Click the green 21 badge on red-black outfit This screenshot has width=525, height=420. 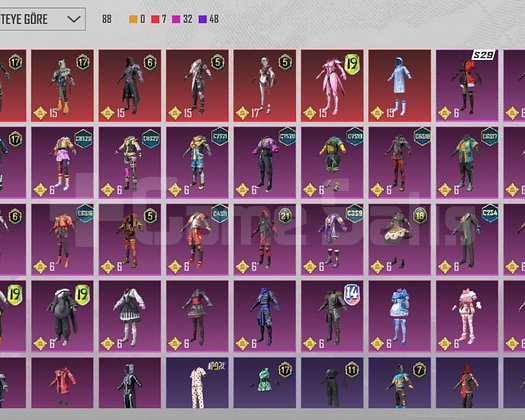pos(285,216)
